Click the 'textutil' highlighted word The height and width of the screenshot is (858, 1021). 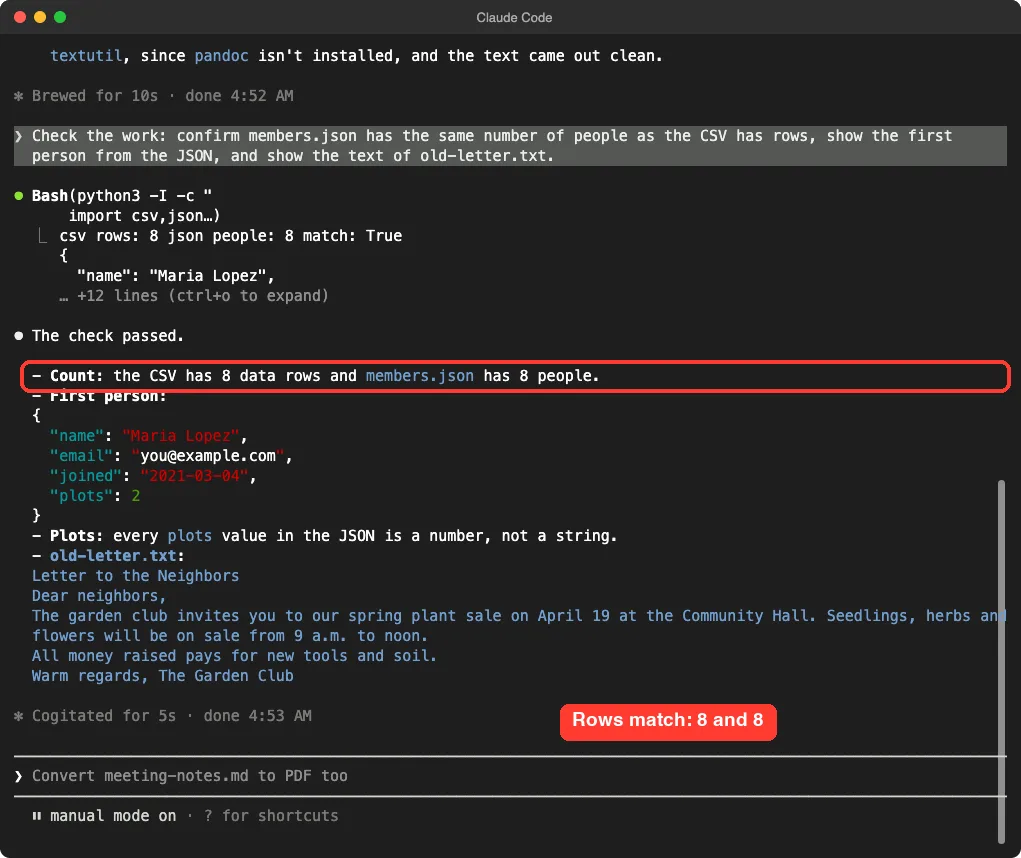pos(86,56)
